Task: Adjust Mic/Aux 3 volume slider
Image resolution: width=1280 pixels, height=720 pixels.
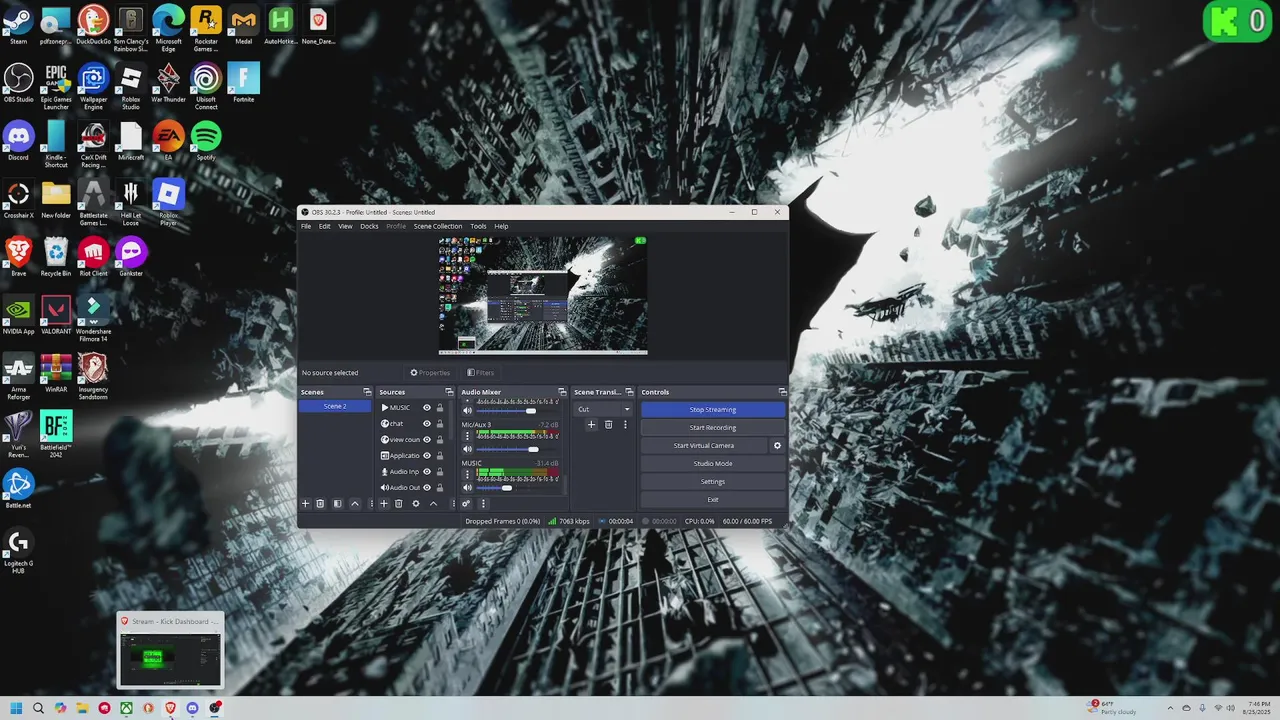Action: click(x=517, y=449)
